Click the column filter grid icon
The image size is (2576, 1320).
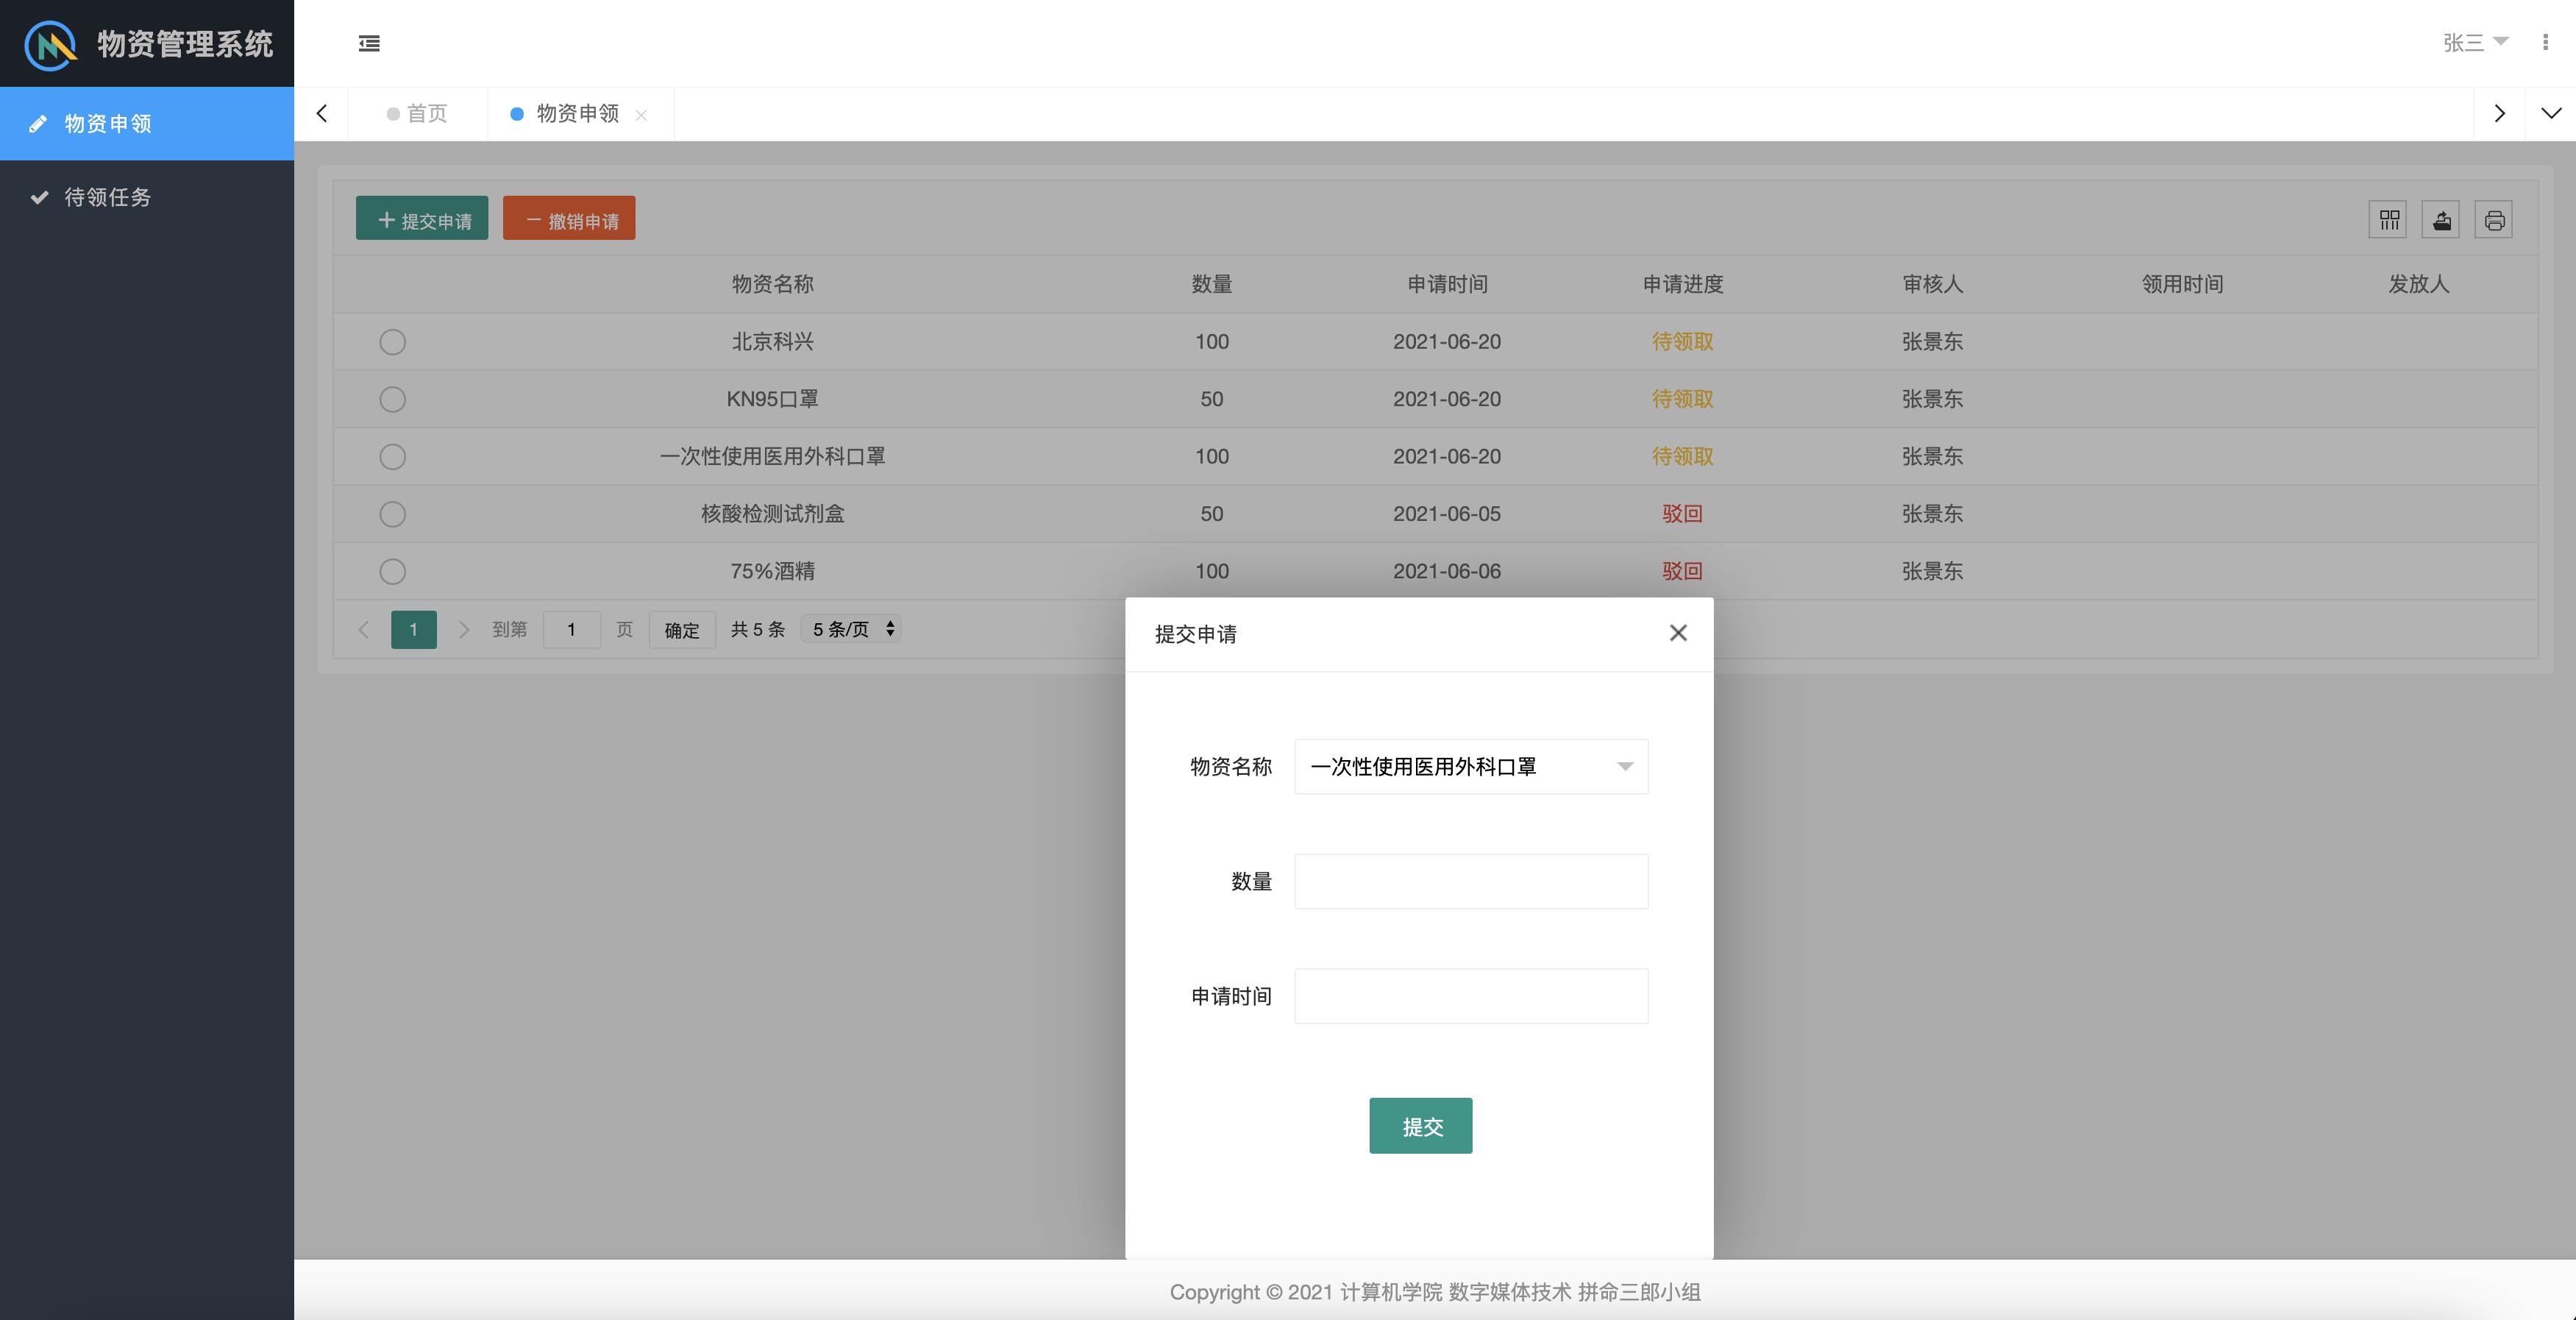tap(2389, 220)
